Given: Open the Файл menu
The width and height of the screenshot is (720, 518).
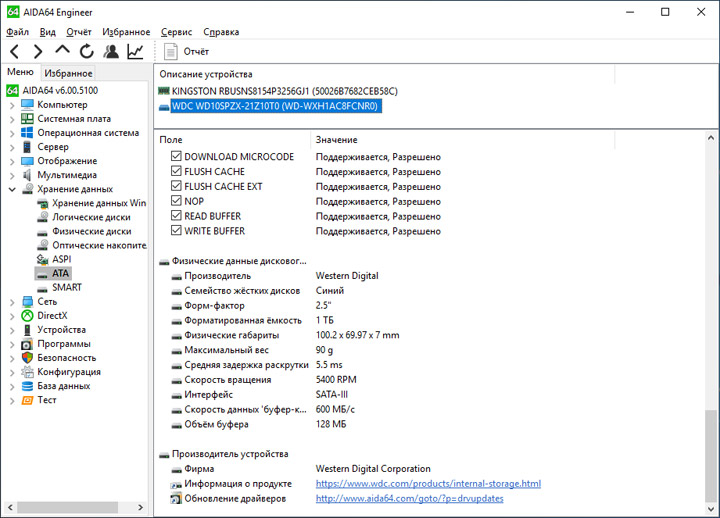Looking at the screenshot, I should 17,32.
